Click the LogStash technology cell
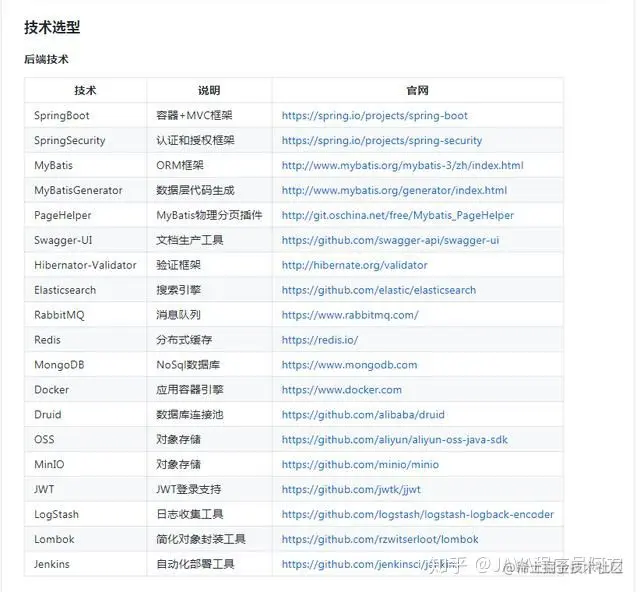The width and height of the screenshot is (640, 592). pyautogui.click(x=85, y=514)
